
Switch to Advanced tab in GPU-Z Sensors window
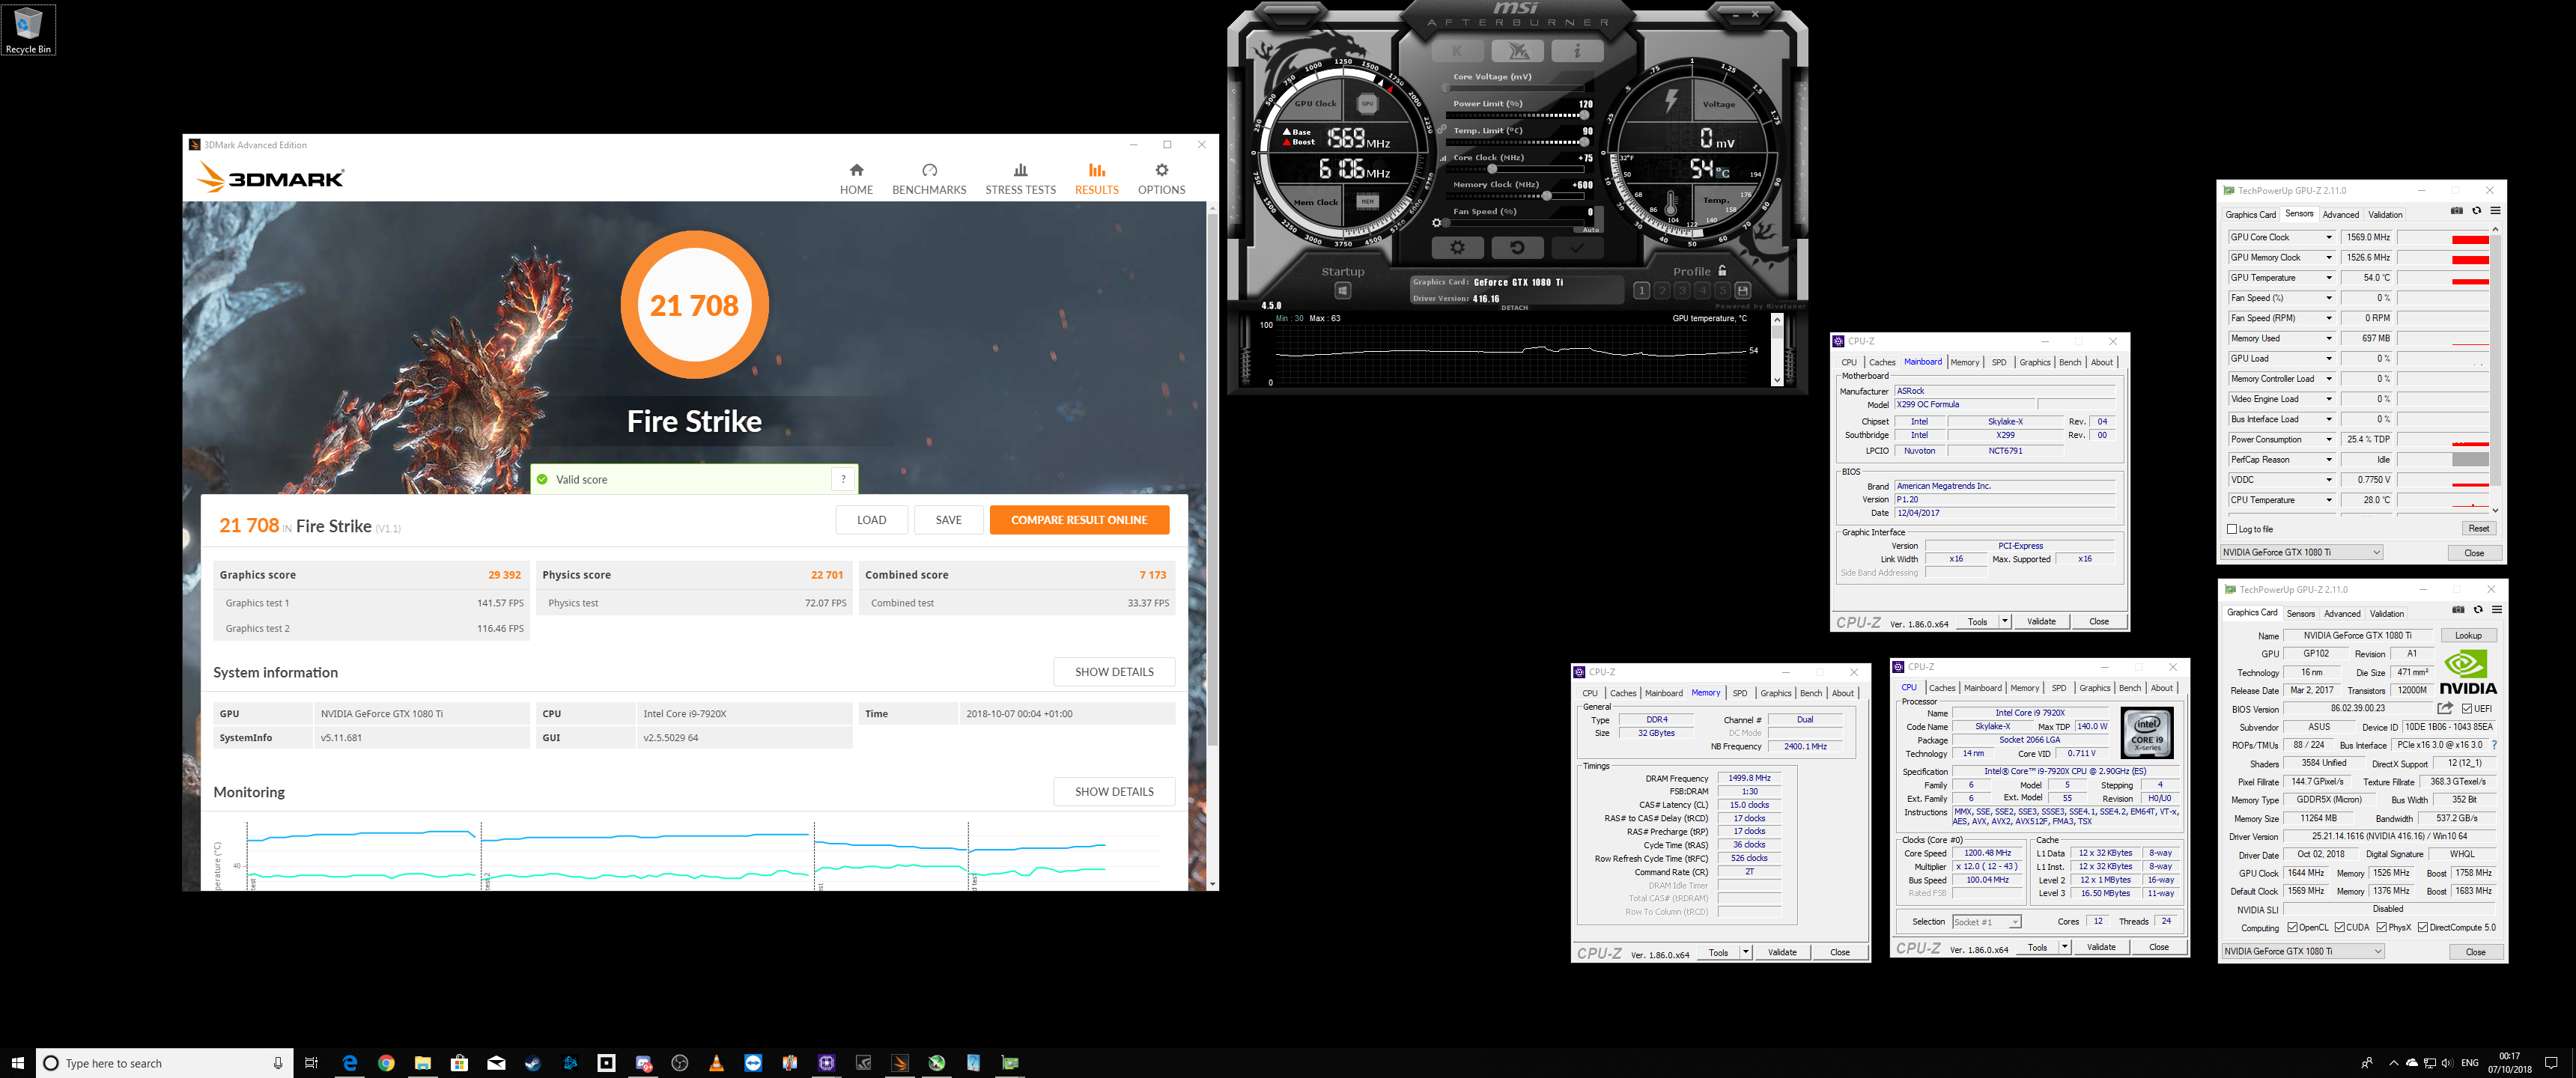[x=2340, y=214]
